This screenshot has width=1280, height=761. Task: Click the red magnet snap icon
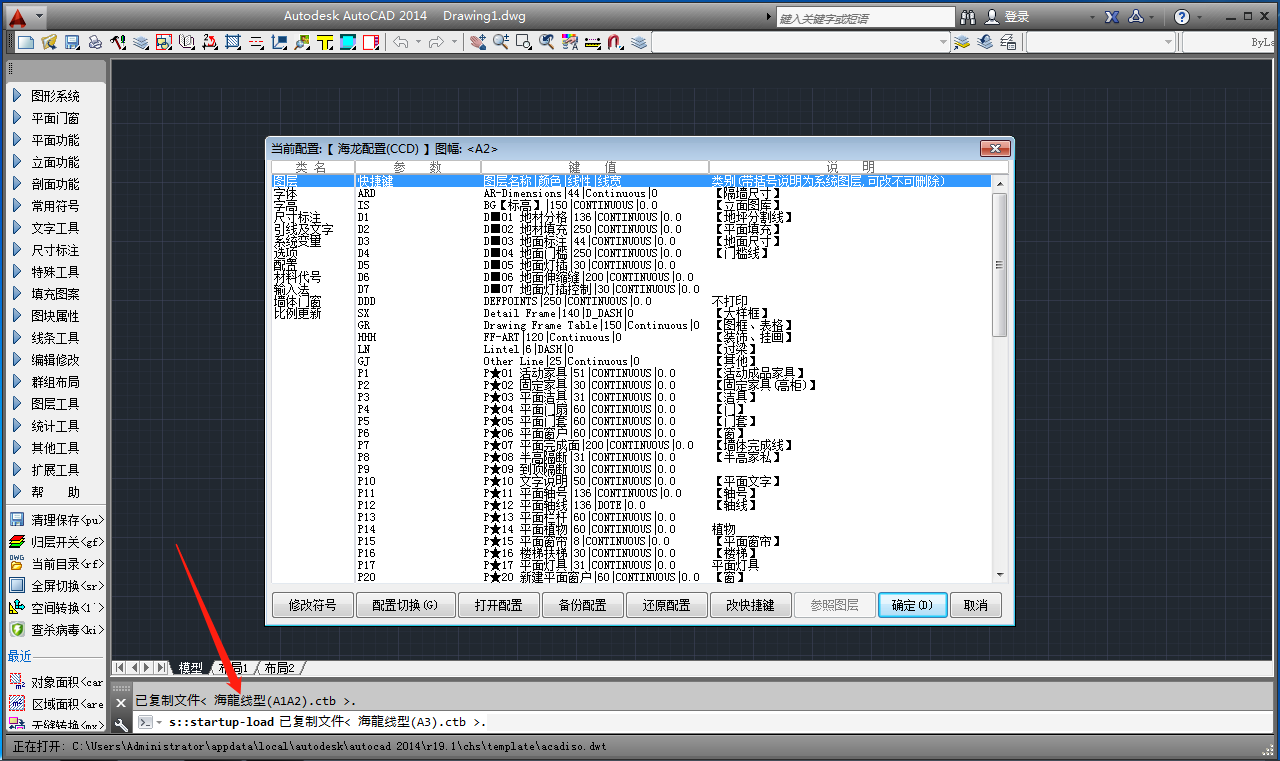click(616, 42)
